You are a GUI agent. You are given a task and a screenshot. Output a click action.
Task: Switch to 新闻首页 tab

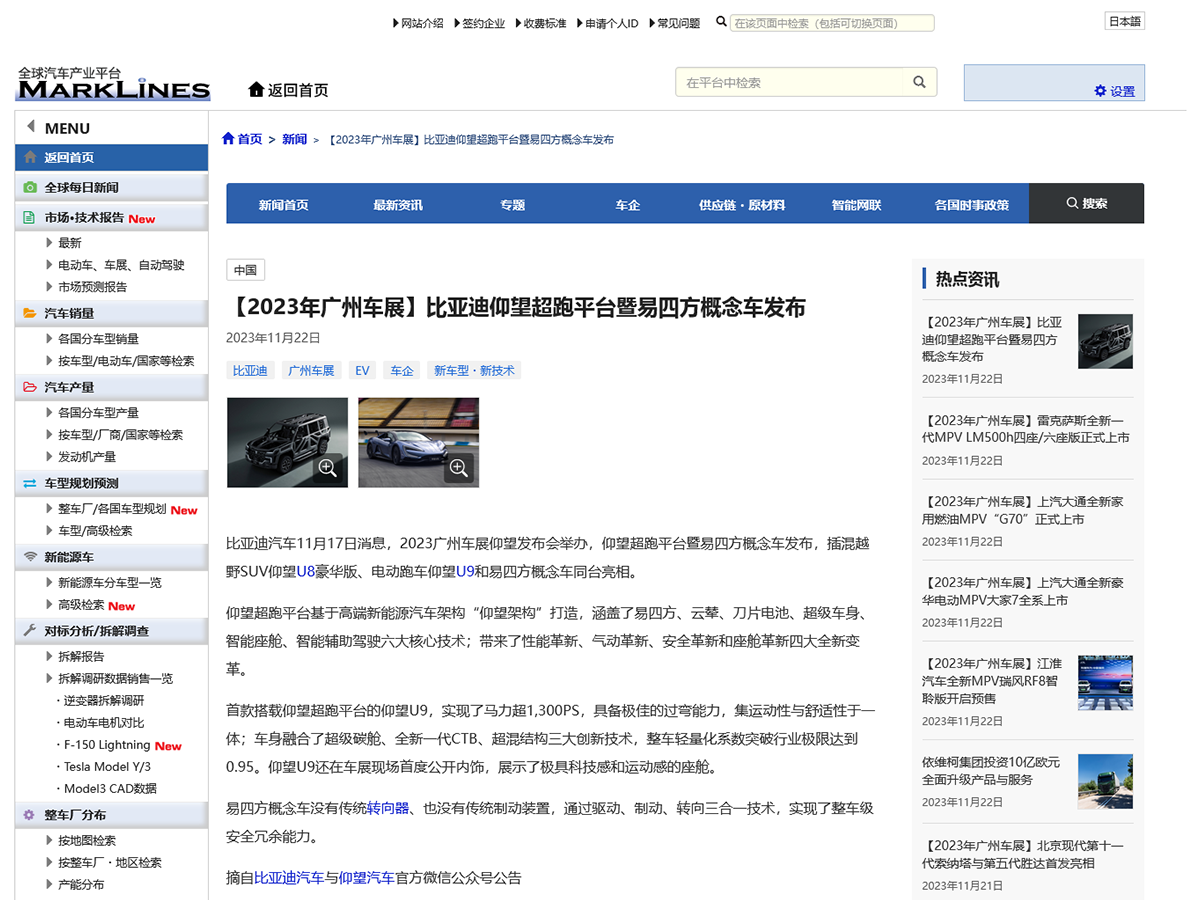[284, 204]
